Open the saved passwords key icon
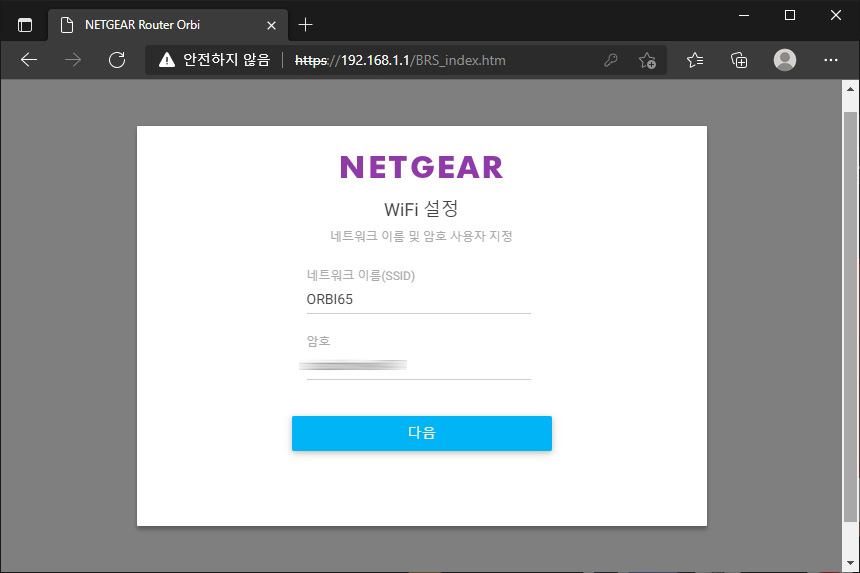The width and height of the screenshot is (860, 573). [x=610, y=60]
